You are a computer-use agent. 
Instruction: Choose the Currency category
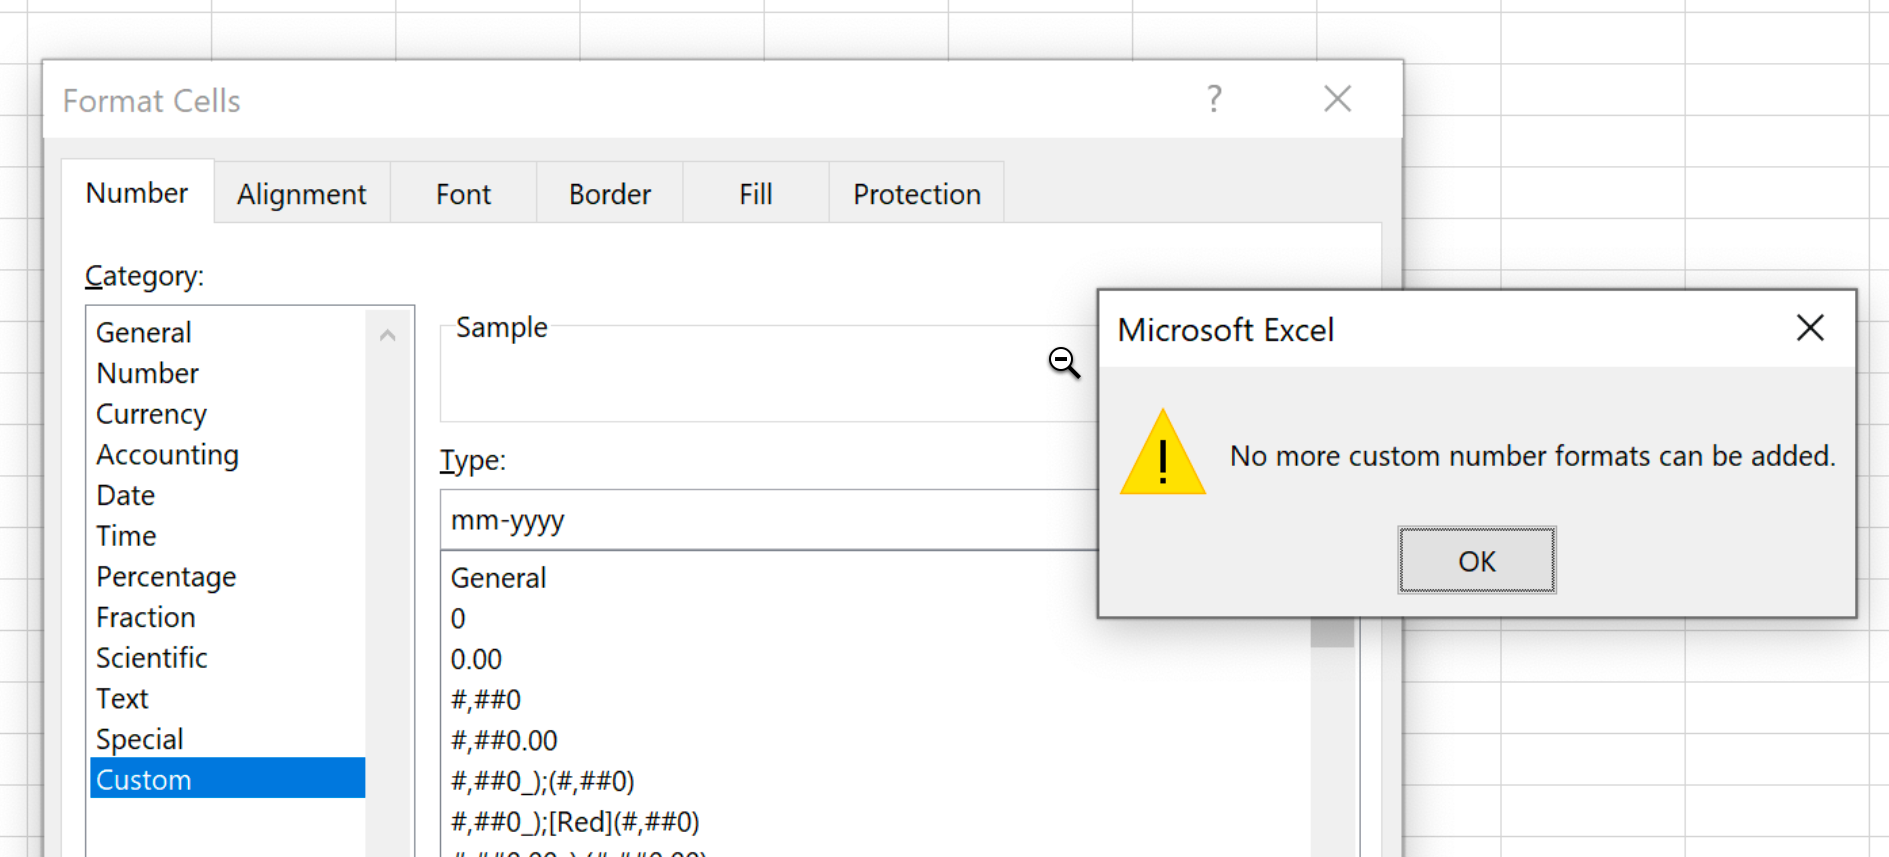point(228,414)
